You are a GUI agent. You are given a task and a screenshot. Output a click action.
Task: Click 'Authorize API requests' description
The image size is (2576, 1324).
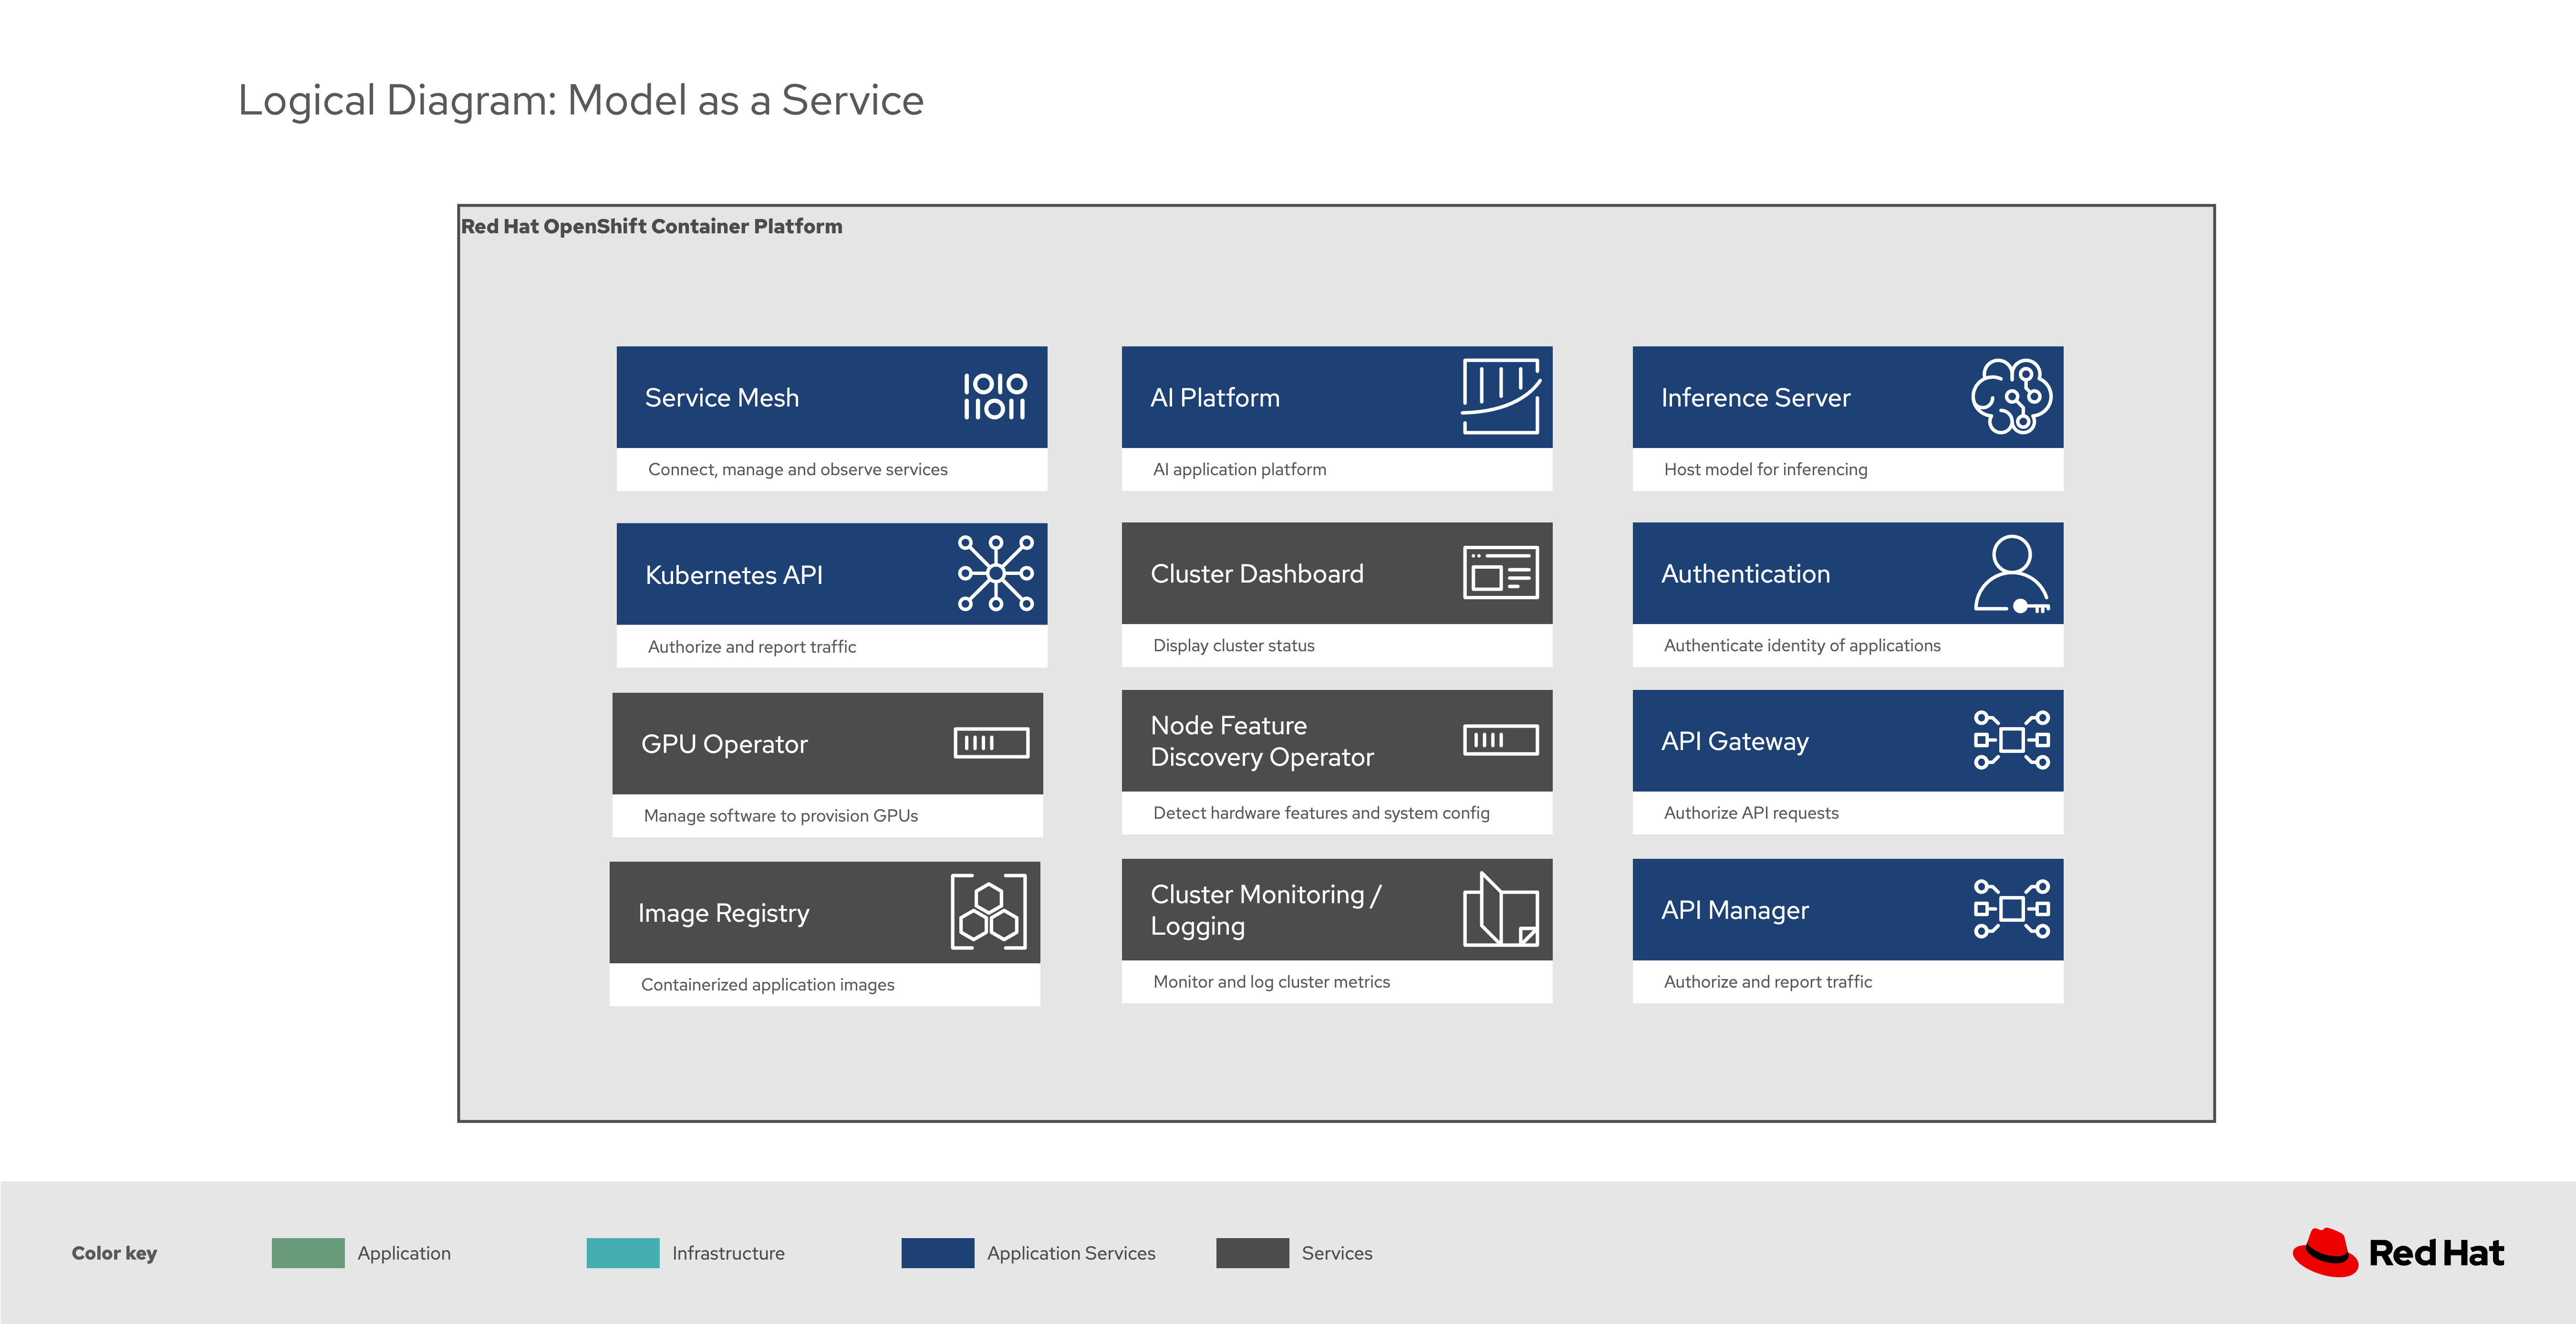tap(1751, 813)
